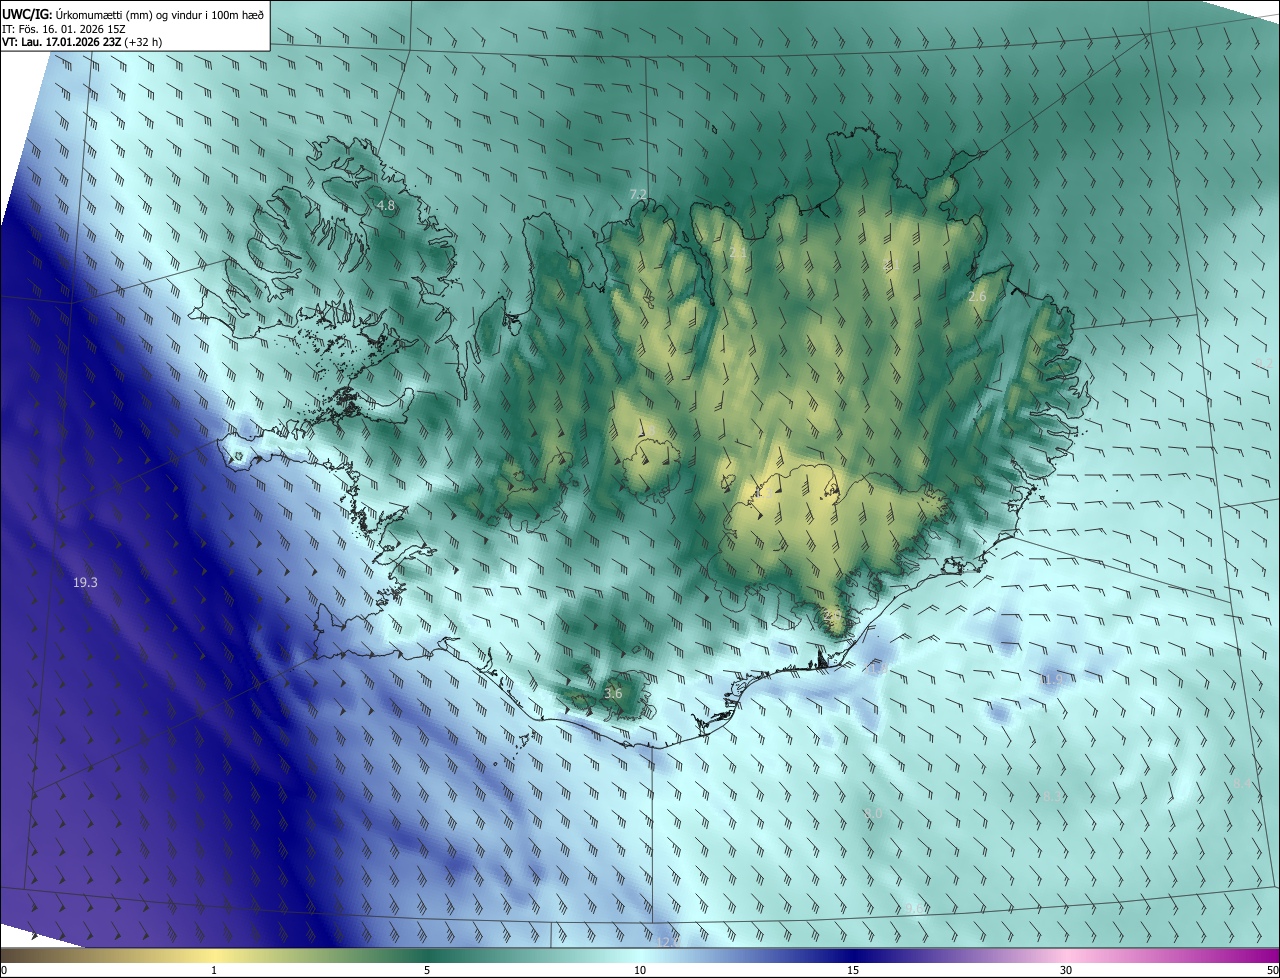Screen dimensions: 1280x978
Task: Click the valid time 'VT: Lau. 17.01.2026 23Z (+32 h)'
Action: pos(82,42)
